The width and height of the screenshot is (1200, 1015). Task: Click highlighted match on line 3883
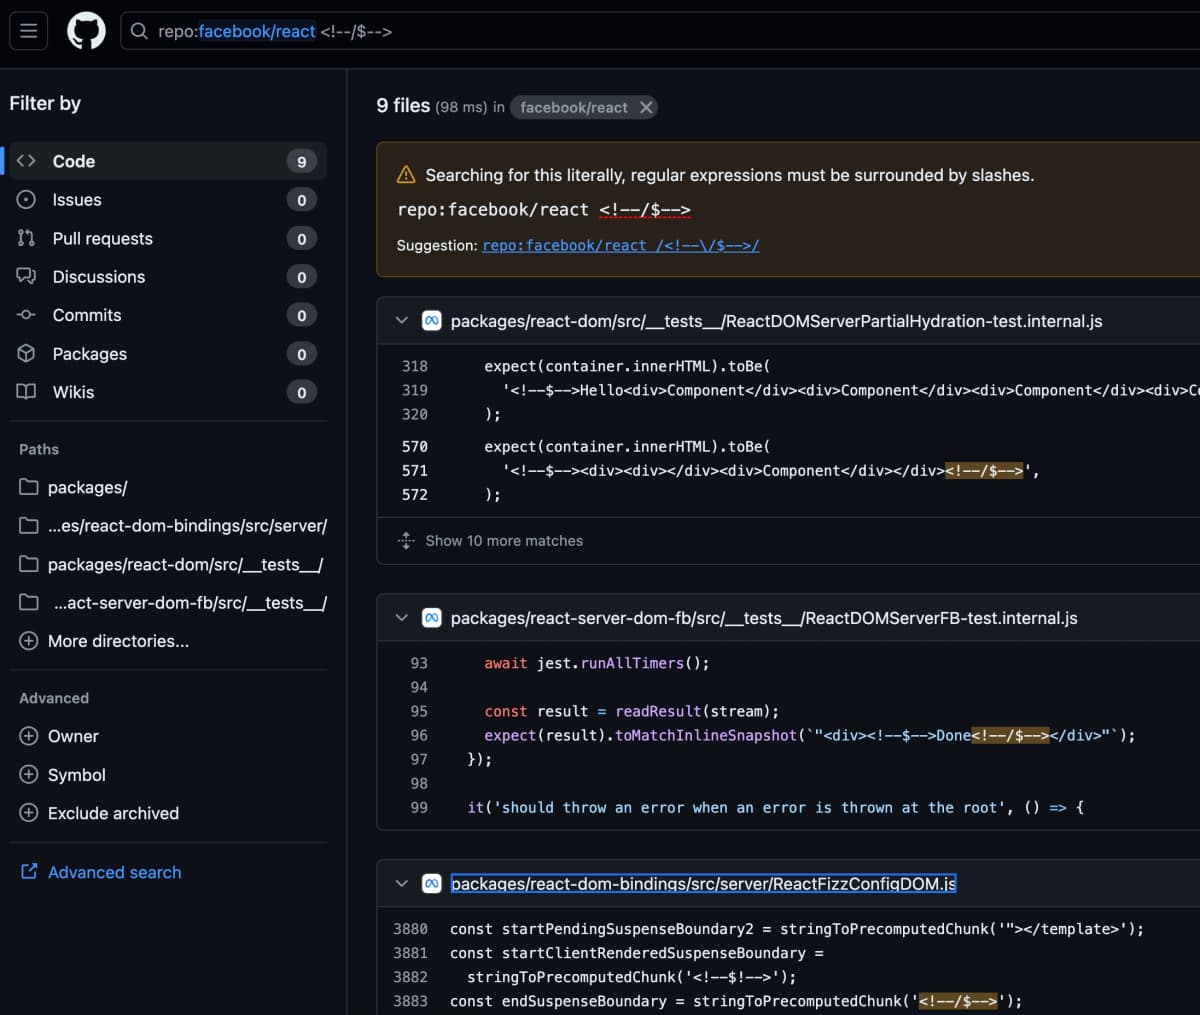point(958,1001)
